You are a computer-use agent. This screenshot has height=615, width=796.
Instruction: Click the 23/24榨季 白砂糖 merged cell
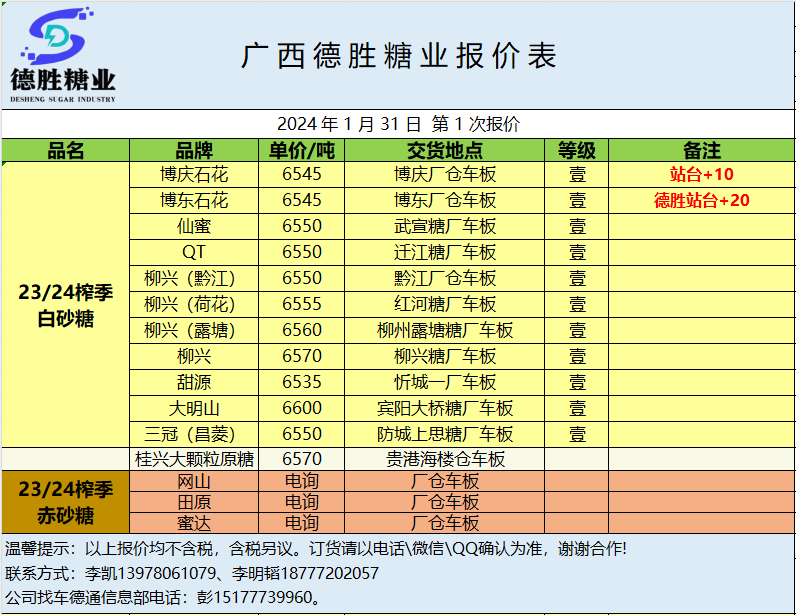click(x=66, y=305)
